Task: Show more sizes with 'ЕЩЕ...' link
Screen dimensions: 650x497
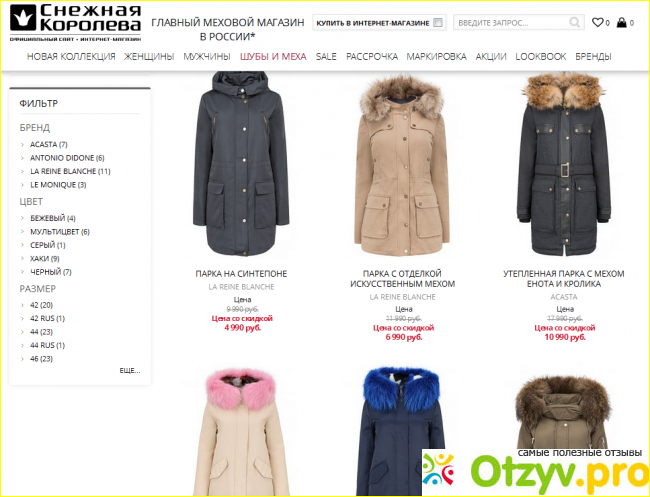Action: point(130,371)
